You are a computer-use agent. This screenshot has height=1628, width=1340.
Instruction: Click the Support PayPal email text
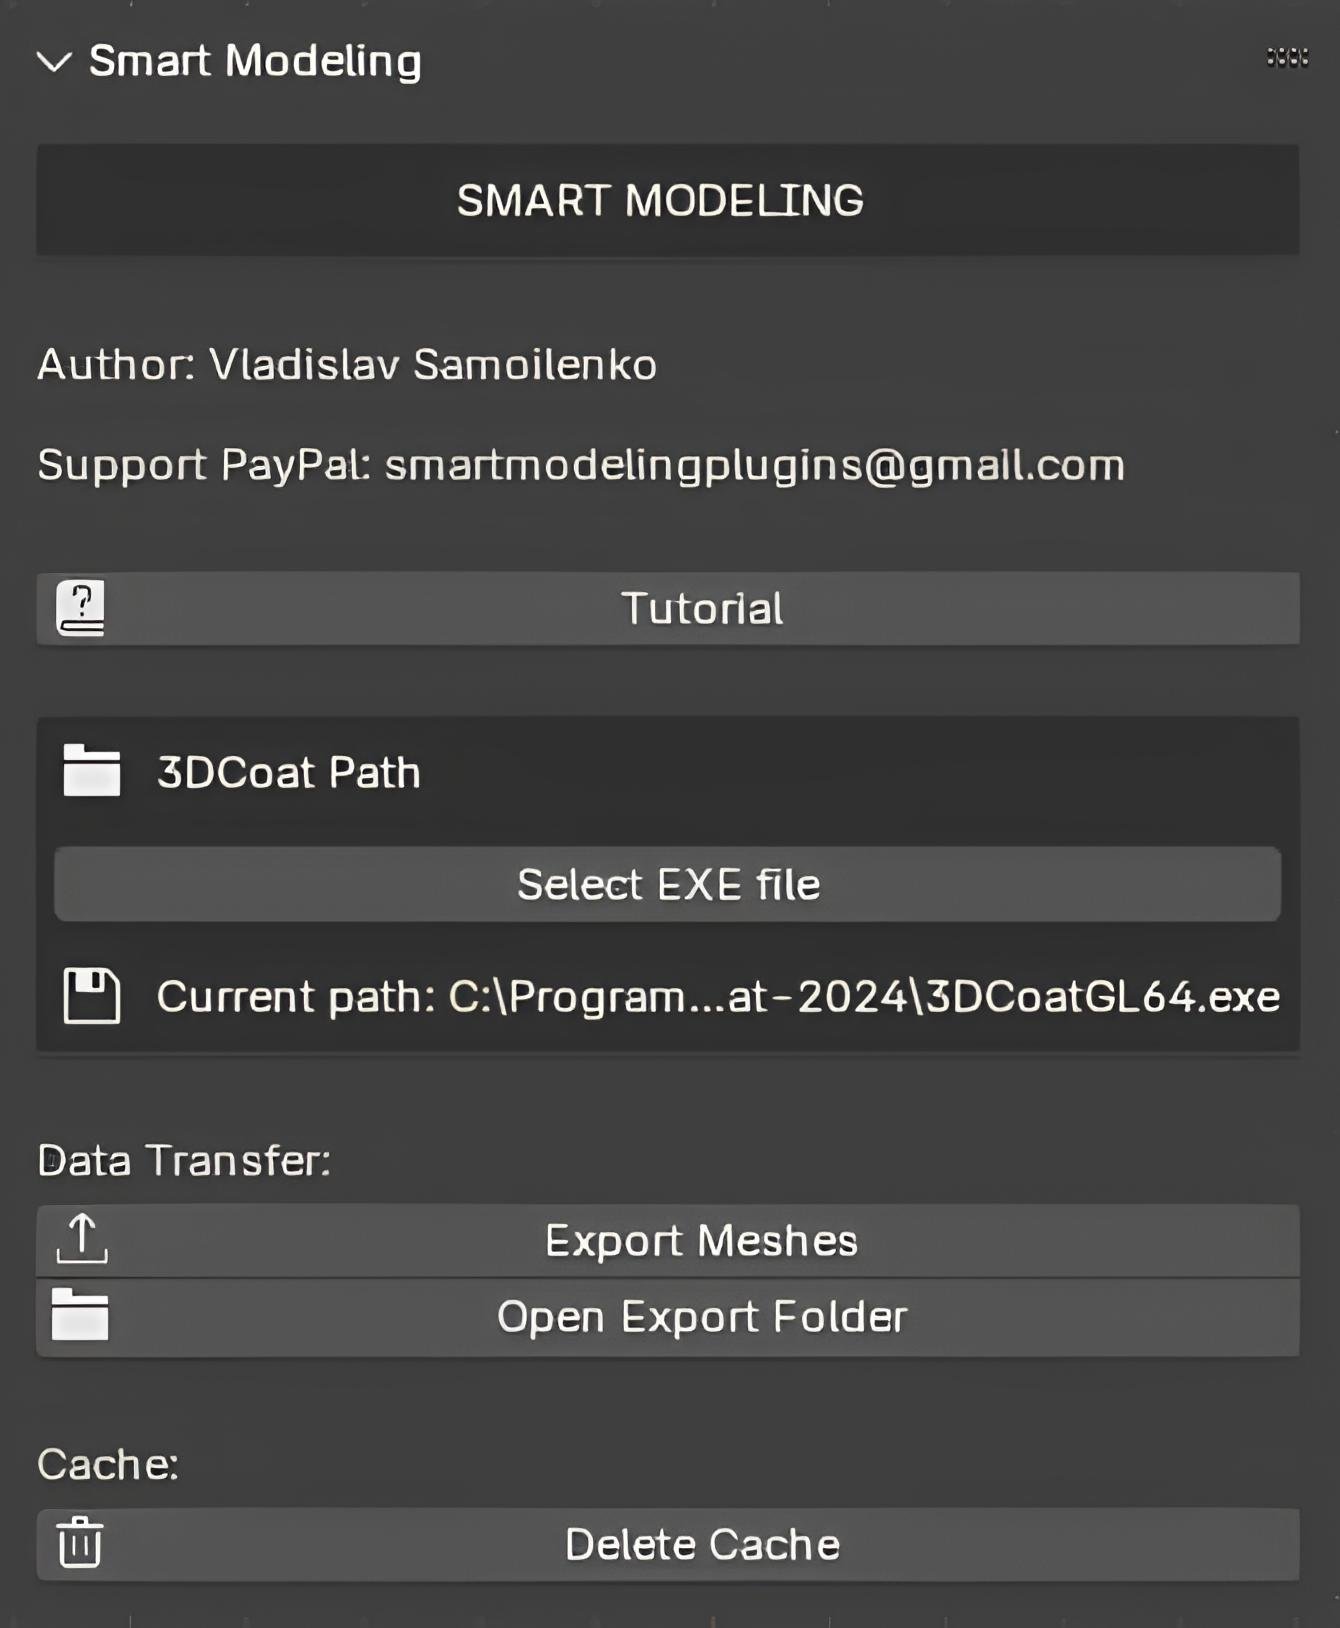580,464
